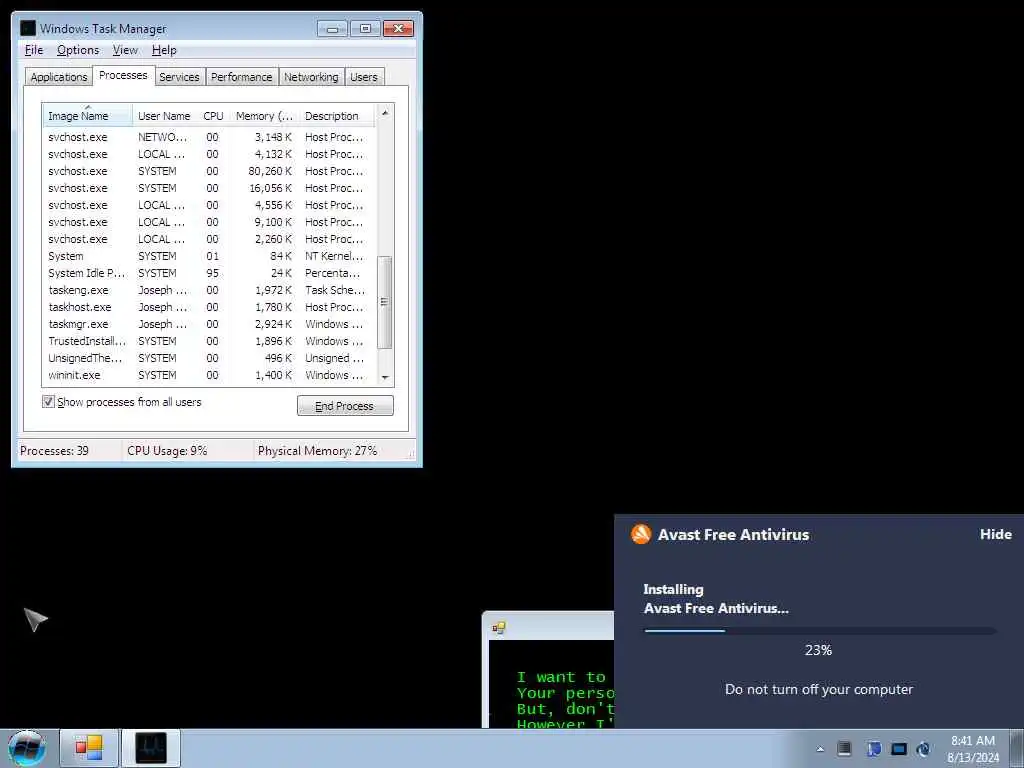Open the Options menu
The width and height of the screenshot is (1024, 768).
pyautogui.click(x=78, y=50)
